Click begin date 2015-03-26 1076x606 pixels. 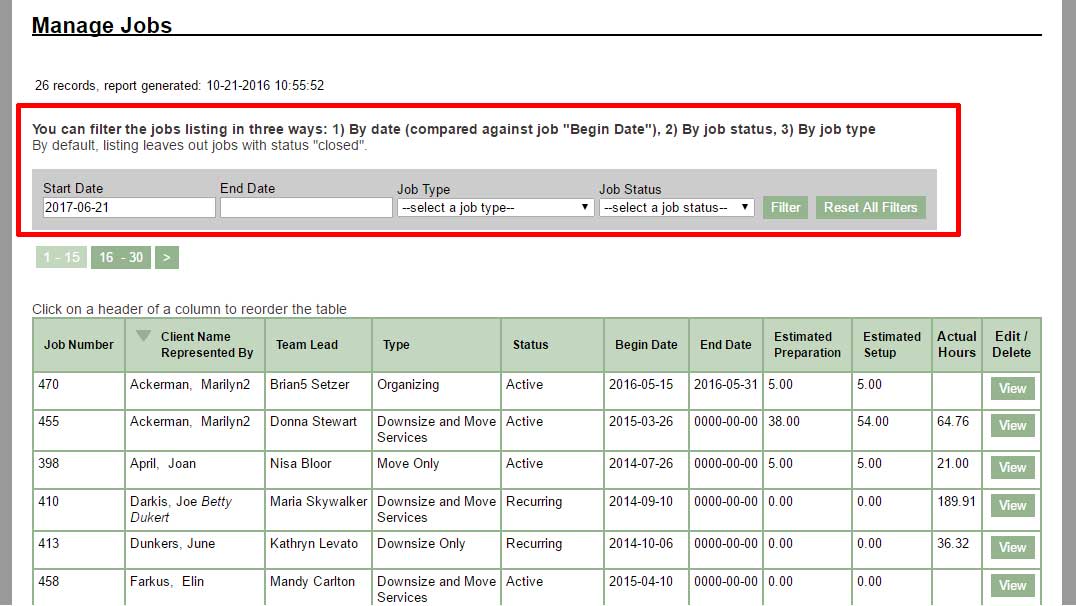click(x=641, y=421)
